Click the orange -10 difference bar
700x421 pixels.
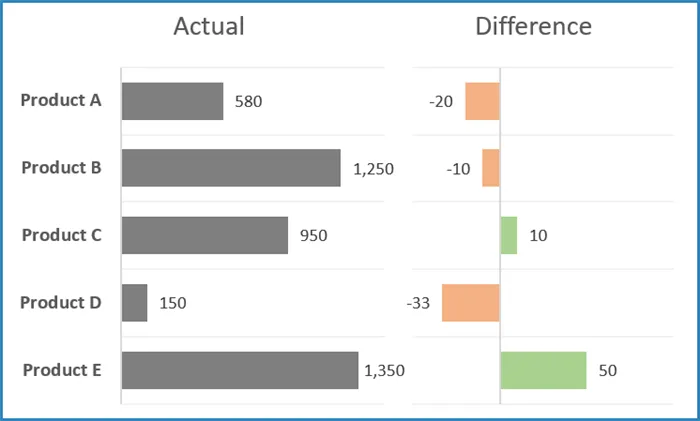491,168
